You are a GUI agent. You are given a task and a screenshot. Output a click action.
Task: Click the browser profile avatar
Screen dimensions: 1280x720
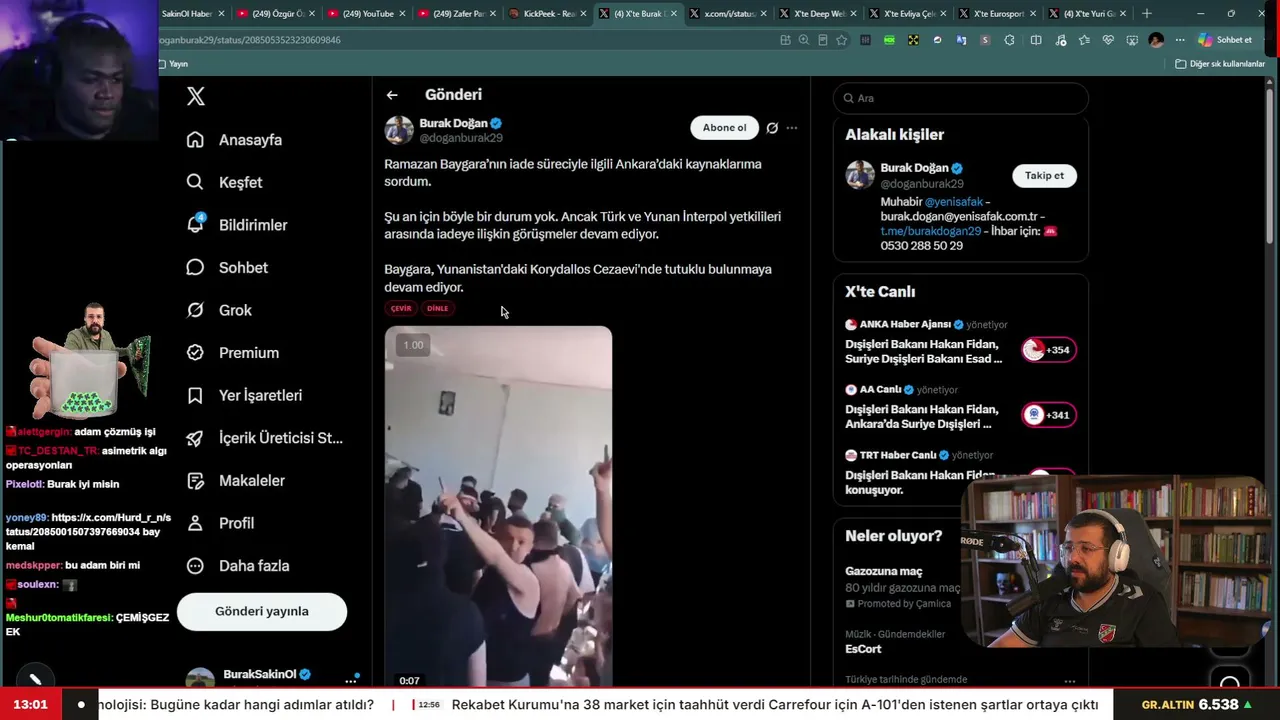(x=1156, y=40)
